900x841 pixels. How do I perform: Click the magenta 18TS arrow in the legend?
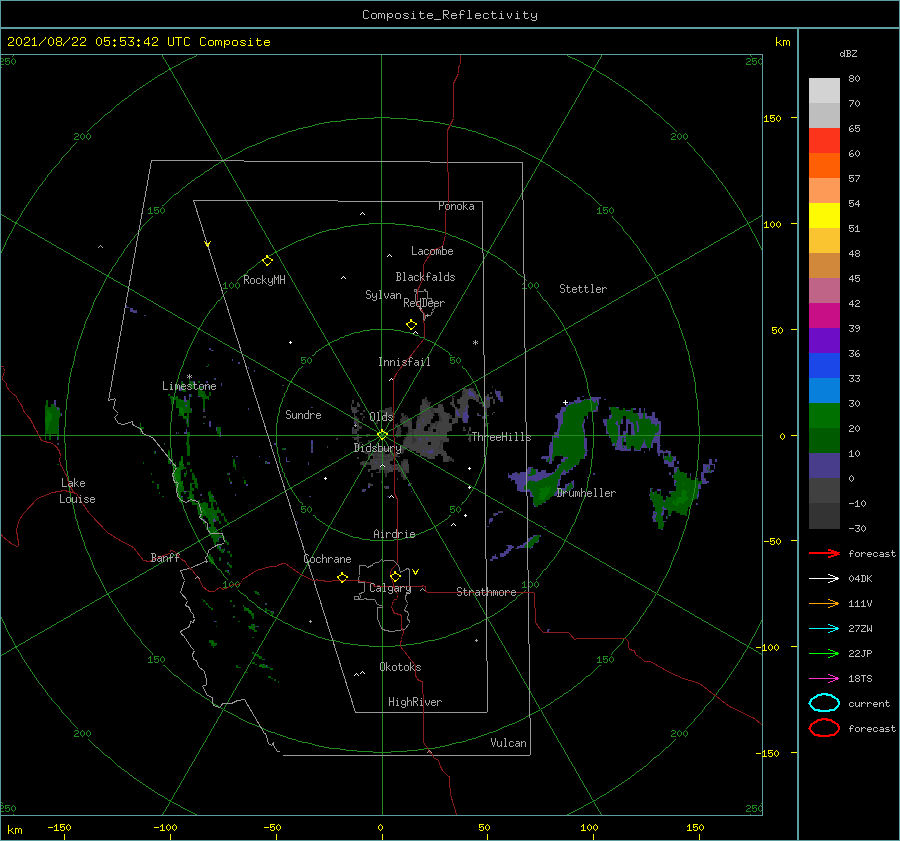(x=824, y=679)
